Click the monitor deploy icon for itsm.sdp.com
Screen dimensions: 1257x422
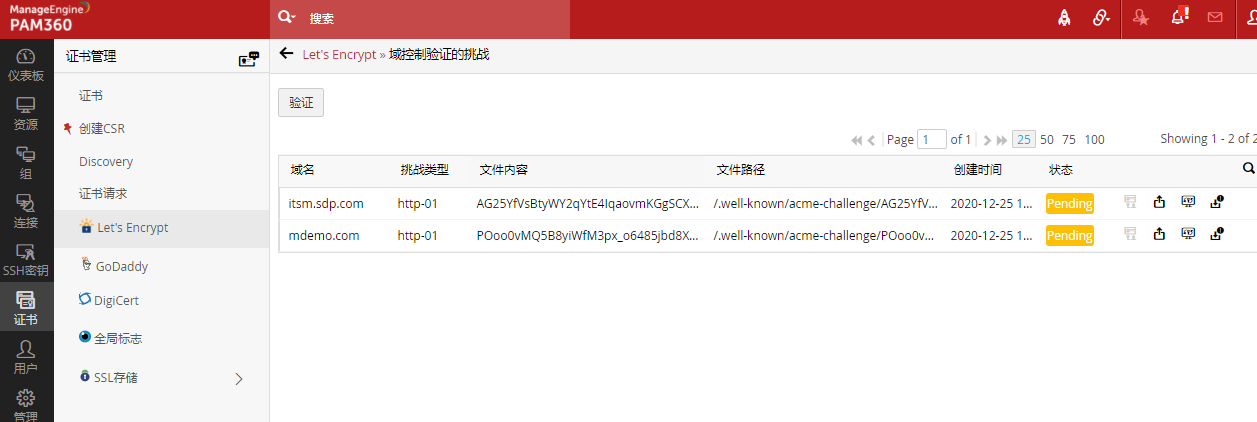[1188, 203]
